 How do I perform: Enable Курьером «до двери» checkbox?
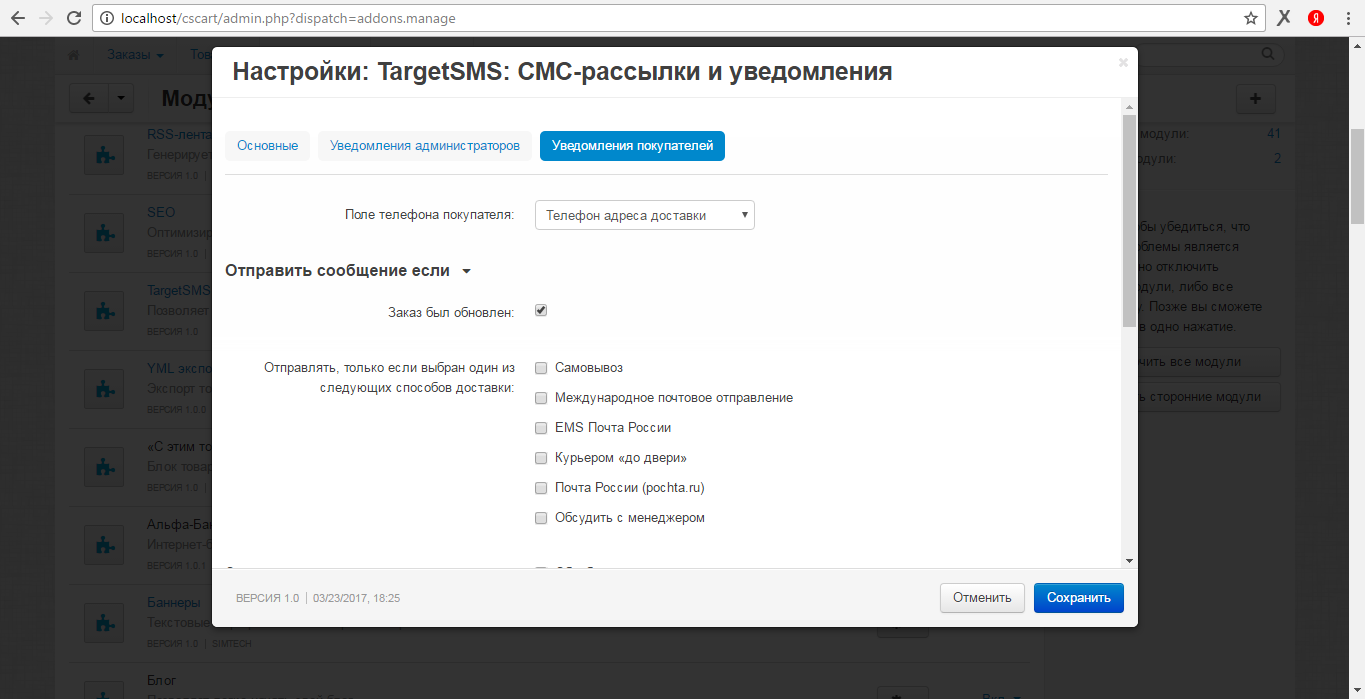click(x=541, y=458)
